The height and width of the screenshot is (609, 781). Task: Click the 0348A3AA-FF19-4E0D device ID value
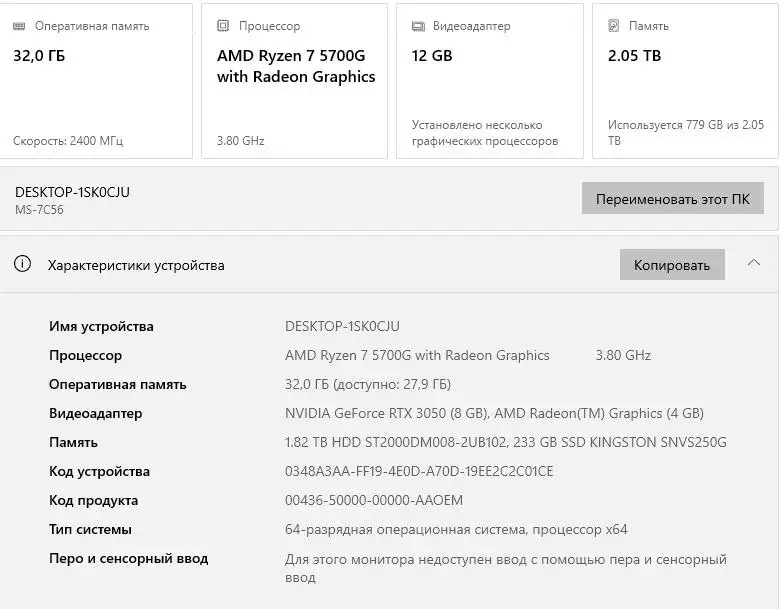point(419,471)
